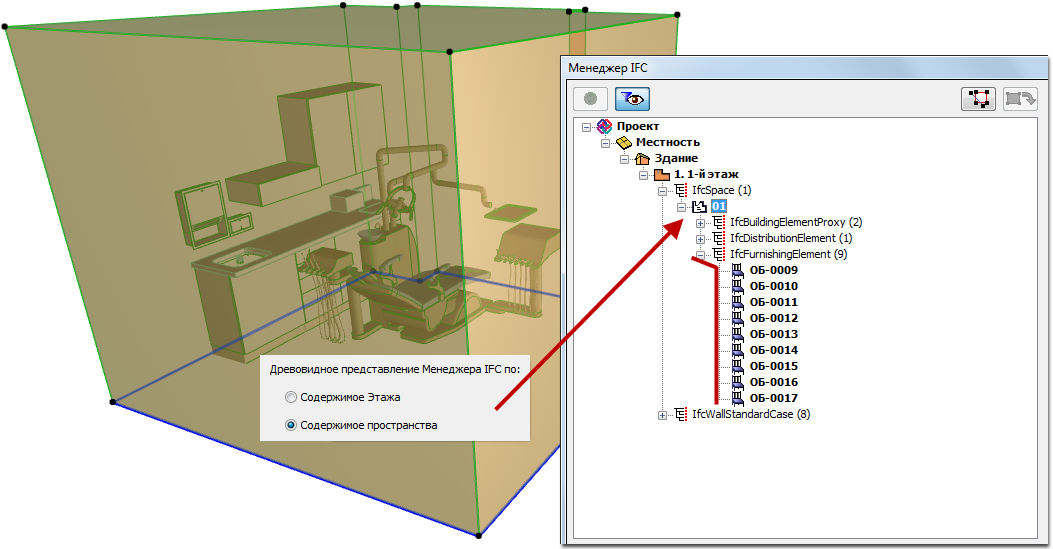Click the IfcDistributionElement group icon
Image resolution: width=1053 pixels, height=549 pixels.
(x=719, y=238)
